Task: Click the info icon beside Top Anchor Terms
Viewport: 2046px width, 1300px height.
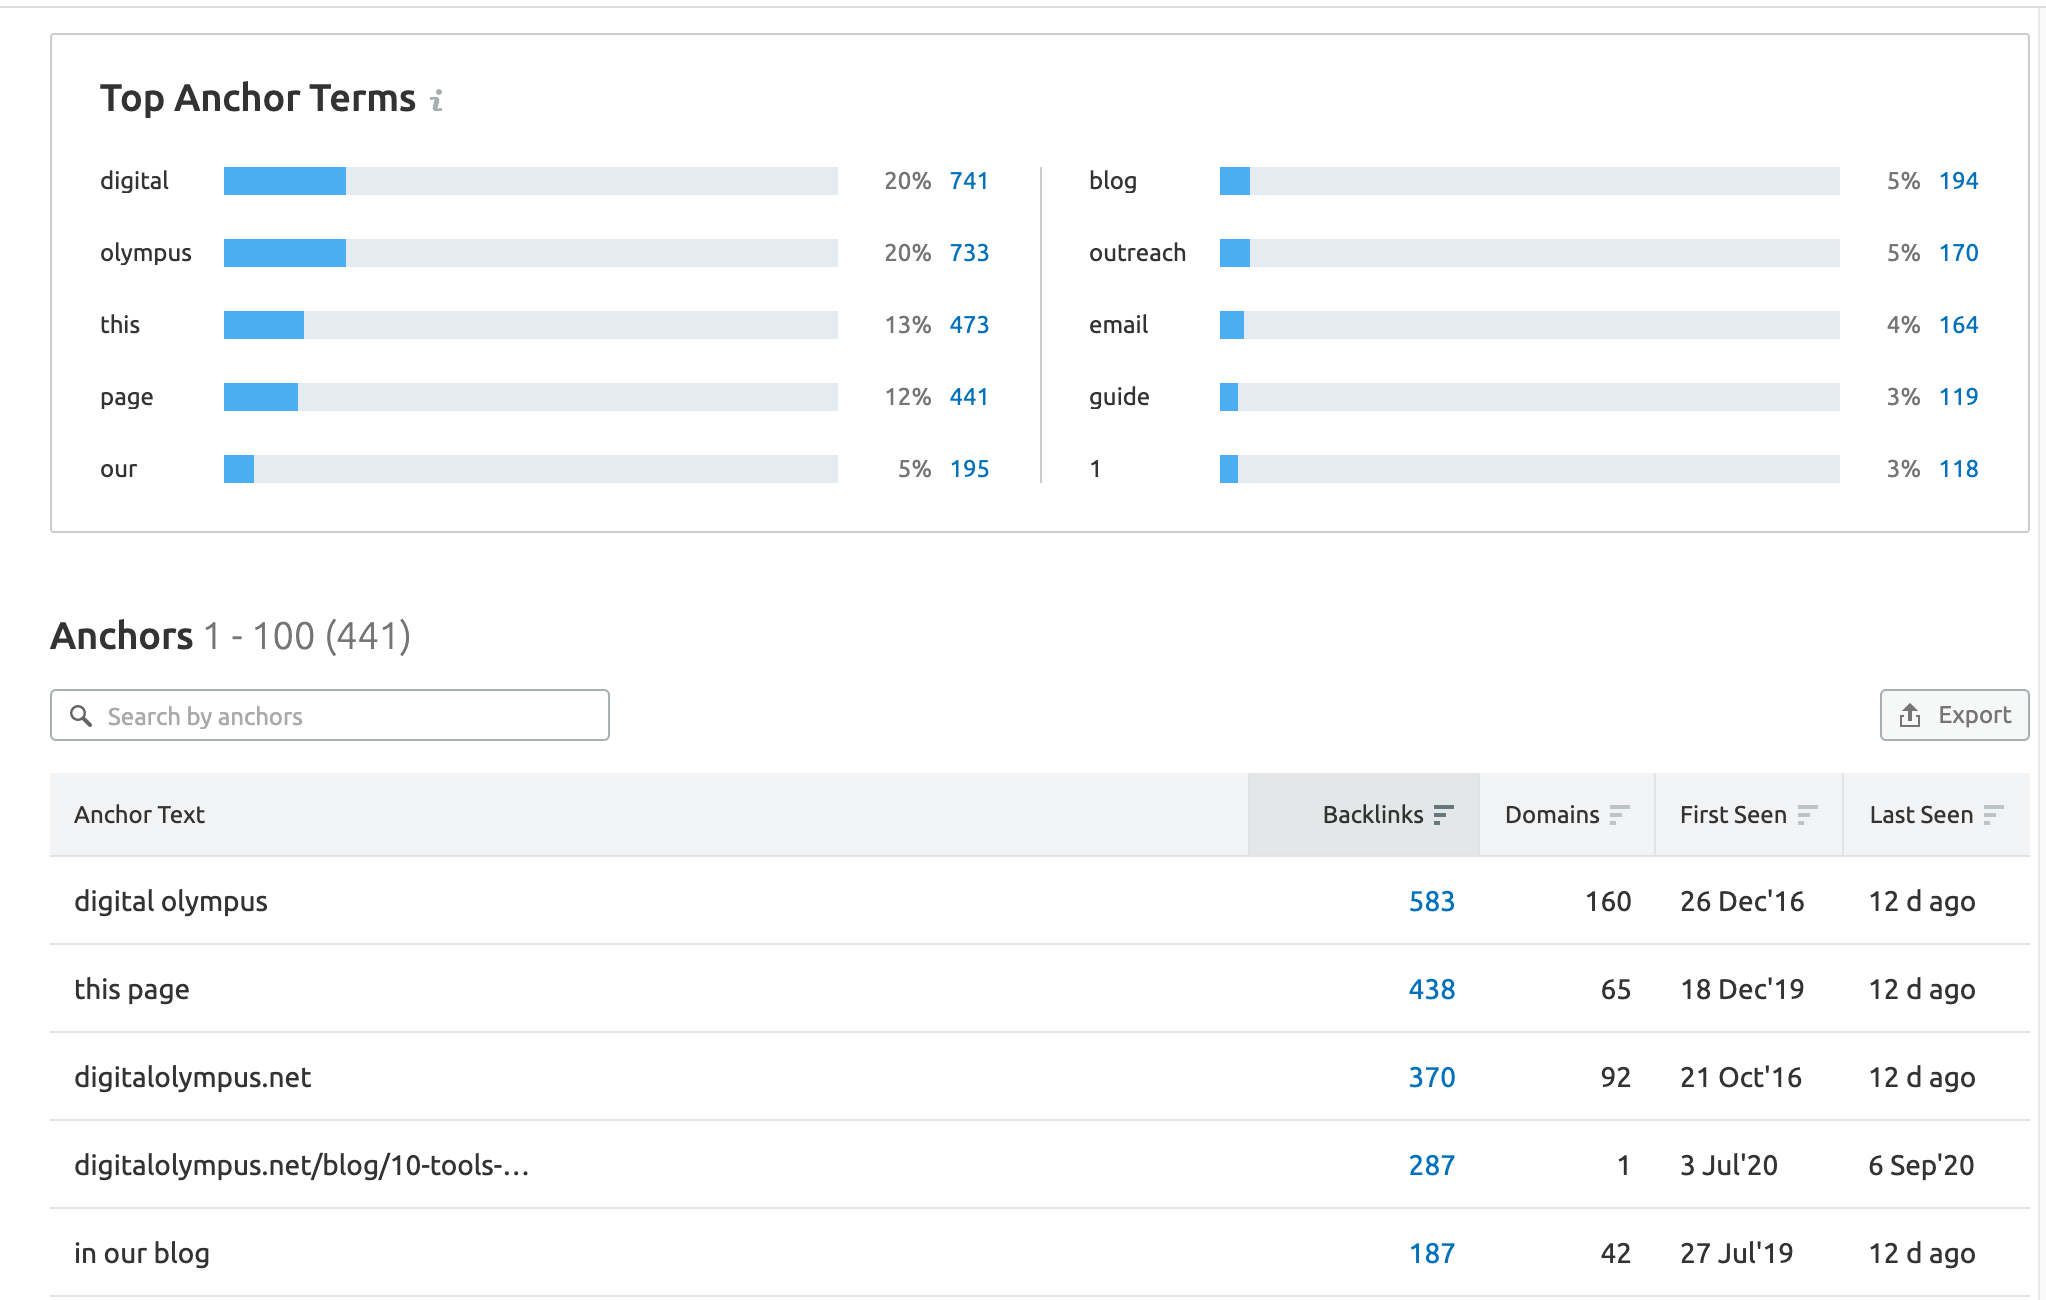Action: (x=436, y=100)
